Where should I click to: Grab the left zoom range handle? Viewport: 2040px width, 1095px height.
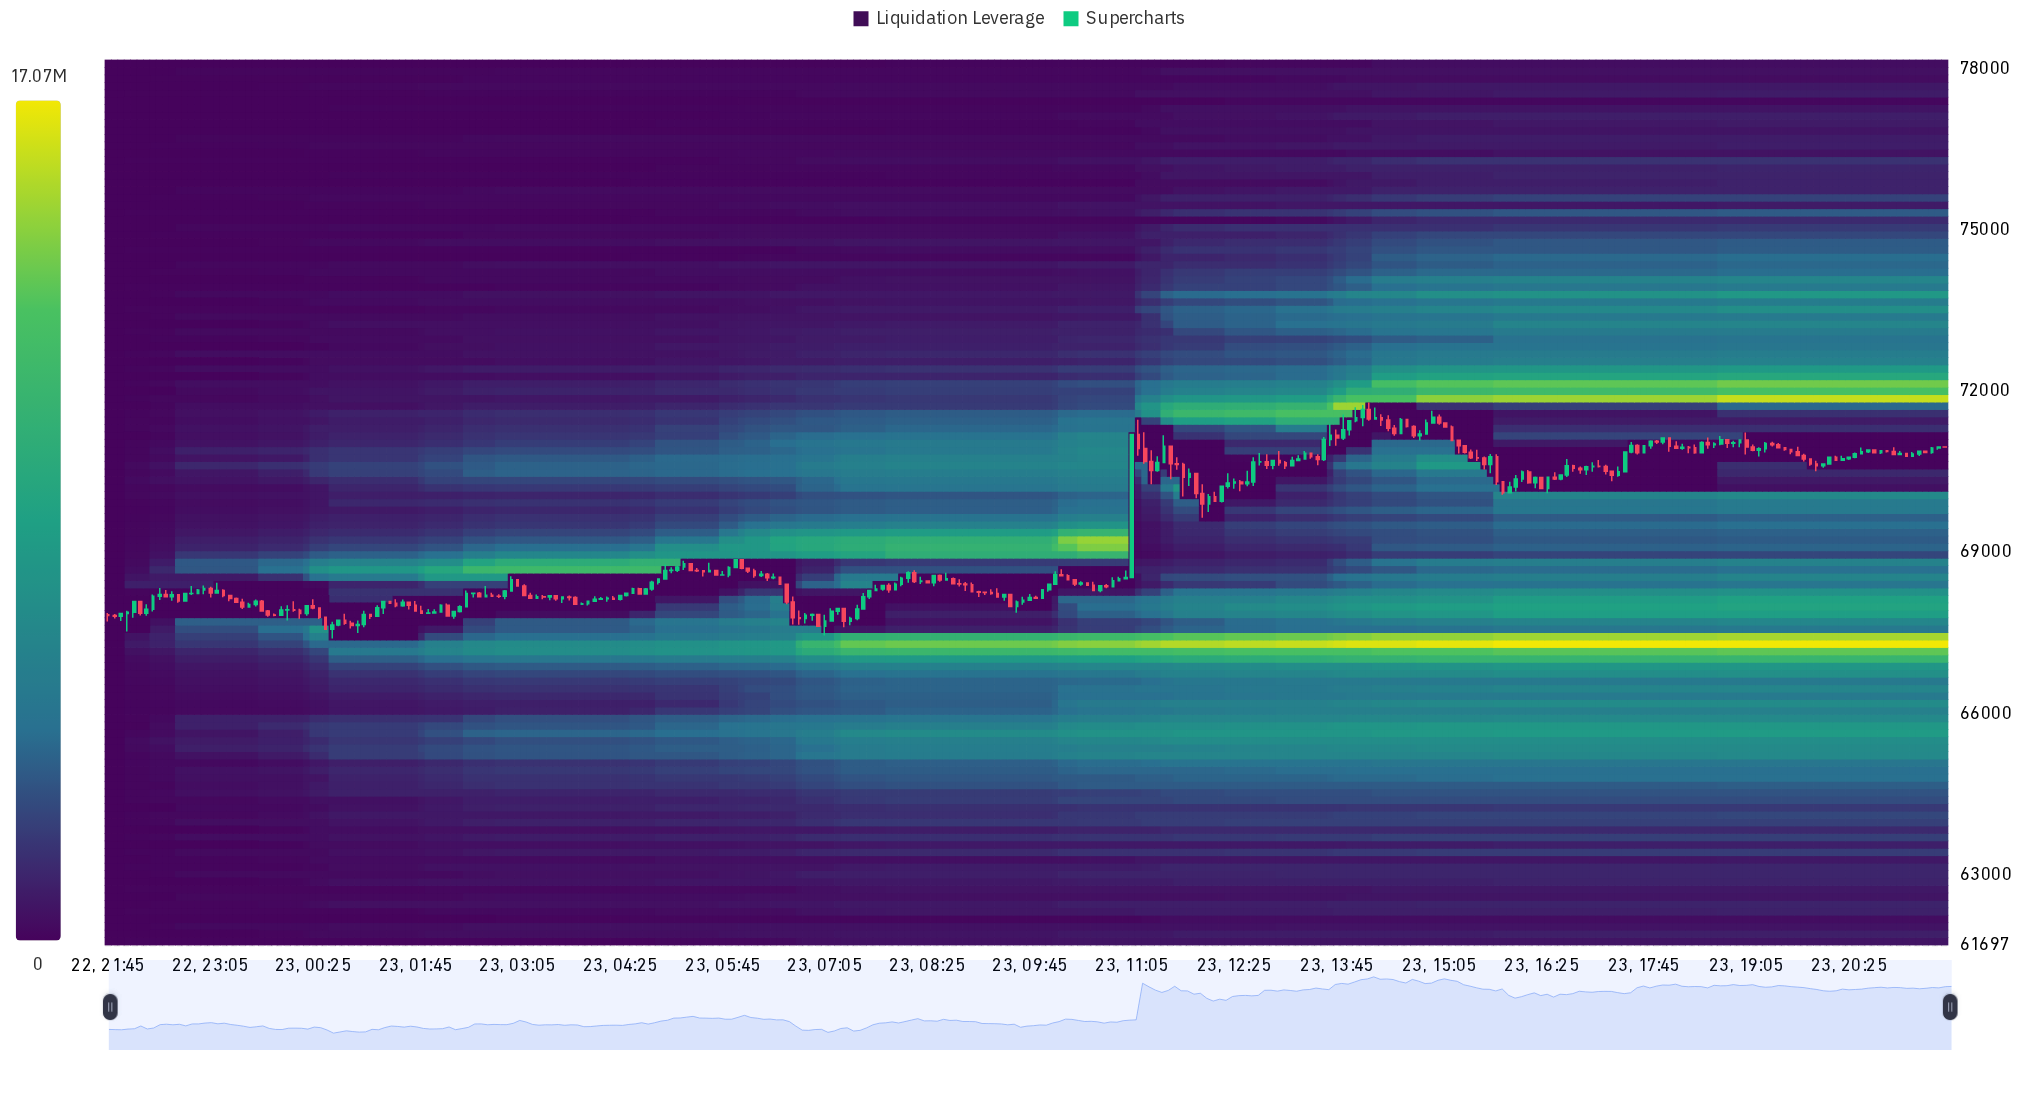click(109, 1006)
